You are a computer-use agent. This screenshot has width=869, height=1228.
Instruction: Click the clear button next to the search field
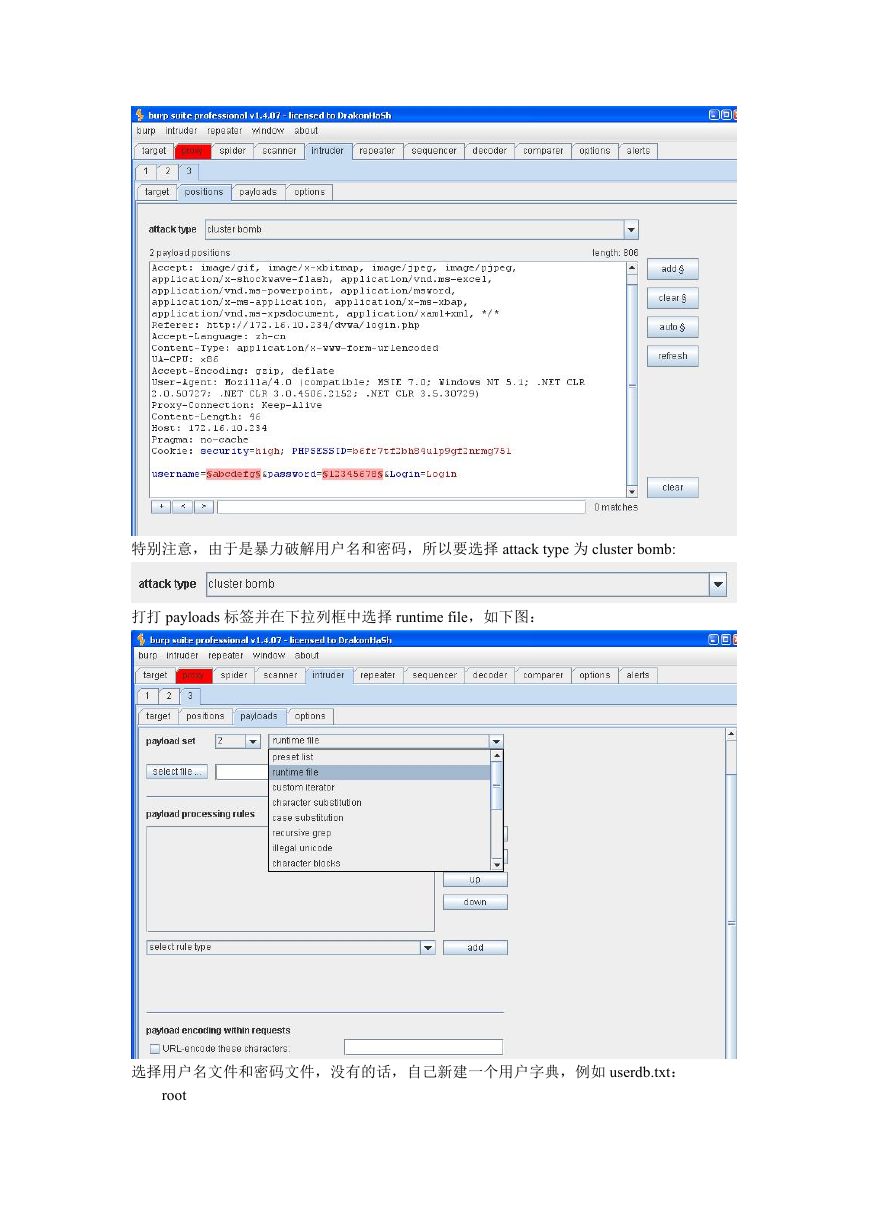click(672, 488)
